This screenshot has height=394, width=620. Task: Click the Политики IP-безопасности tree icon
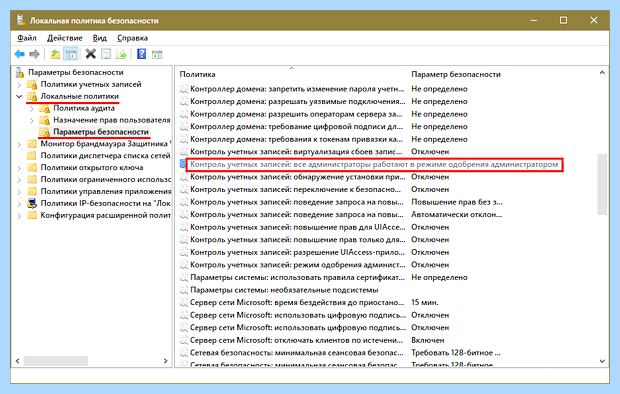coord(32,203)
